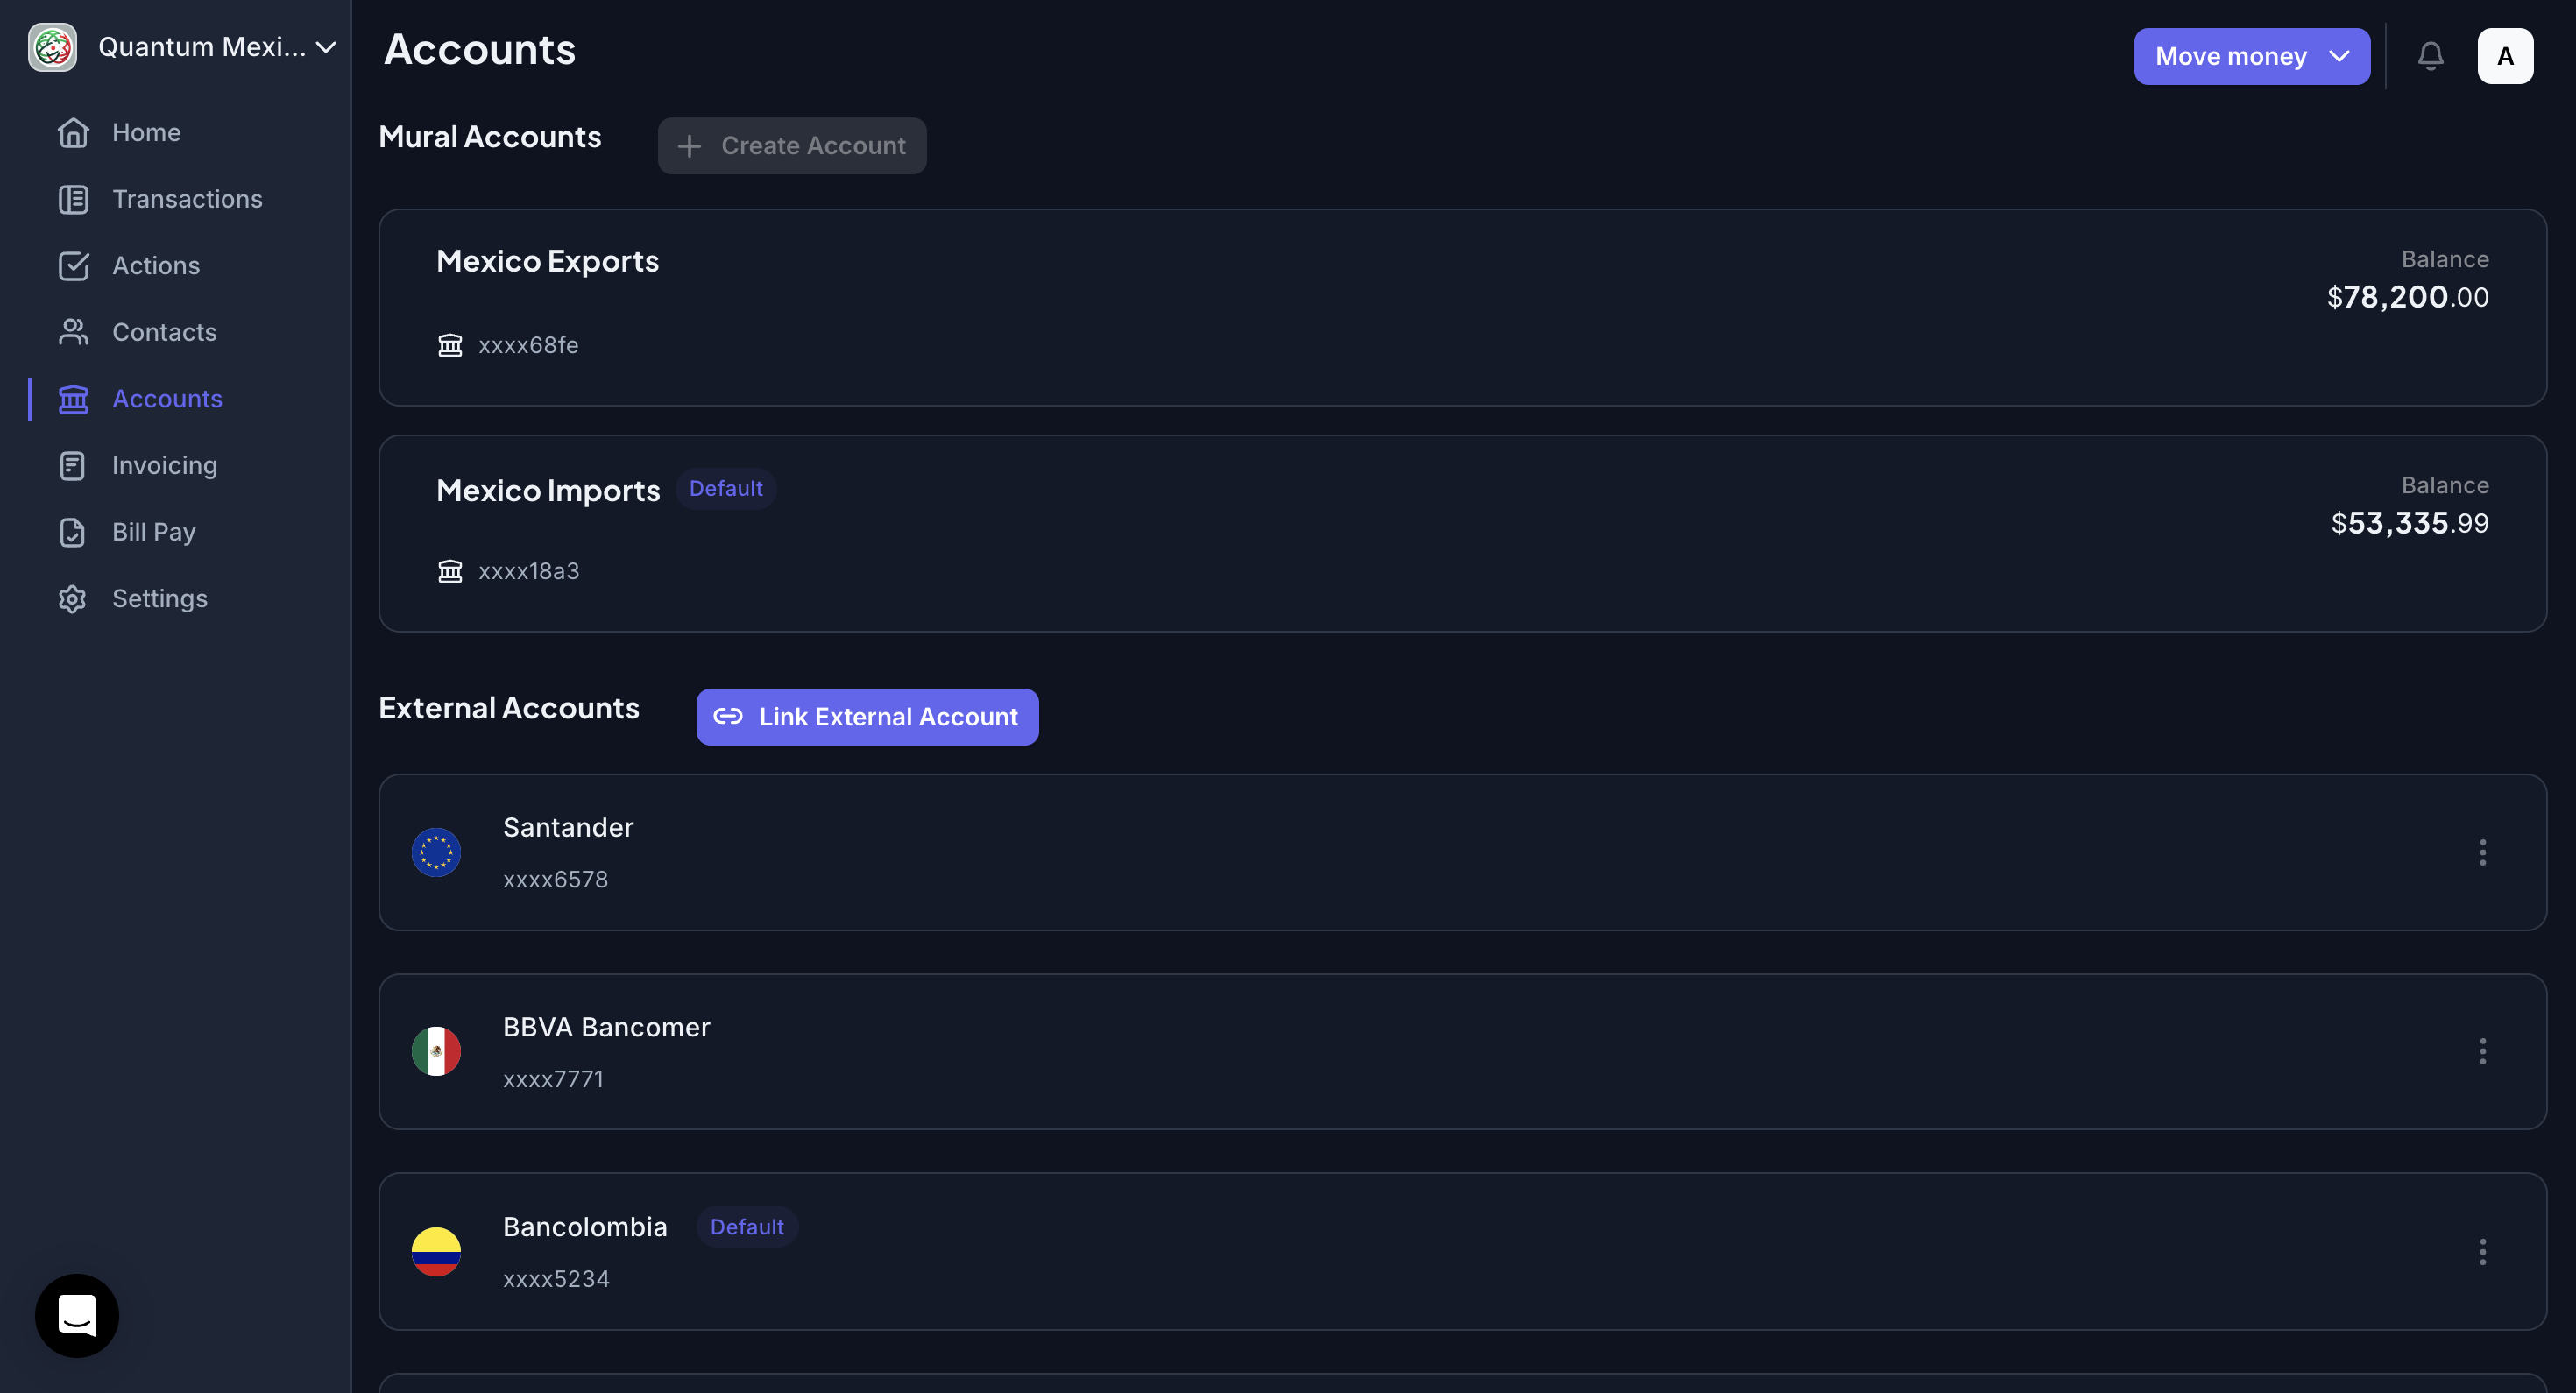Click the Quantum Mexico organization logo
This screenshot has width=2576, height=1393.
[x=52, y=47]
